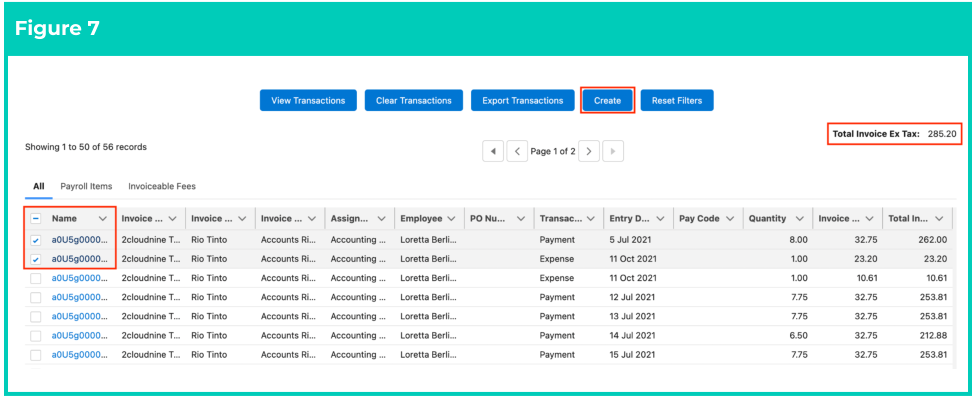Open the record link in 14 Jul 2021 row
Screen dimensions: 976x398
click(80, 336)
